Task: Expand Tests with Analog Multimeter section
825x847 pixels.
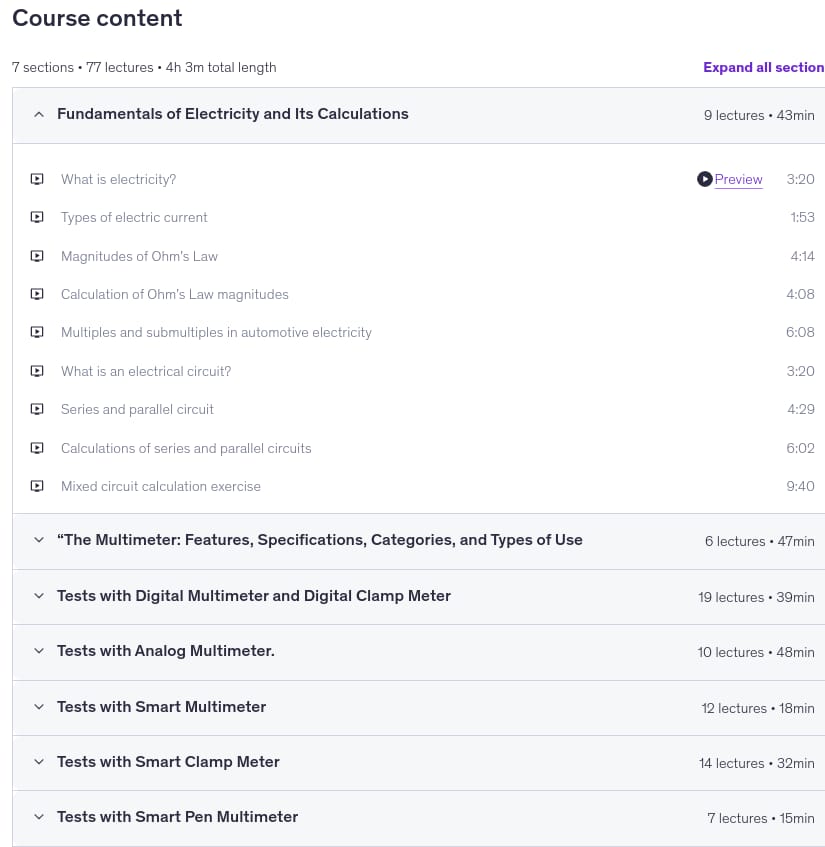Action: pos(39,651)
